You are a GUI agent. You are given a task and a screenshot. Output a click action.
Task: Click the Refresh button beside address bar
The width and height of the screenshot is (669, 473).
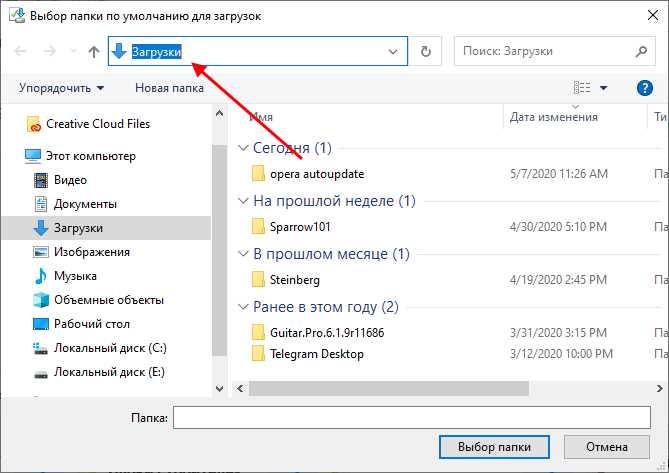[427, 51]
